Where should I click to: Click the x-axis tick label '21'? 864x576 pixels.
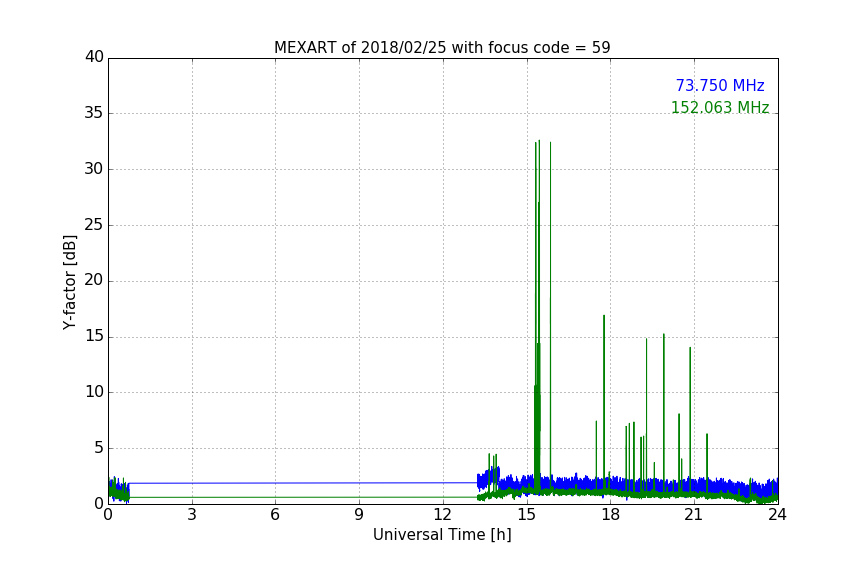(x=694, y=515)
